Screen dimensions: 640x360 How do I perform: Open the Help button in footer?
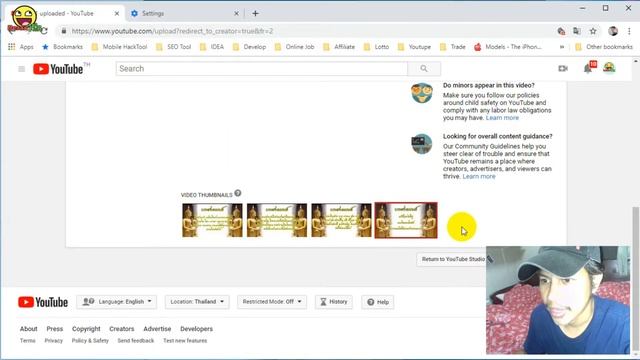[378, 302]
